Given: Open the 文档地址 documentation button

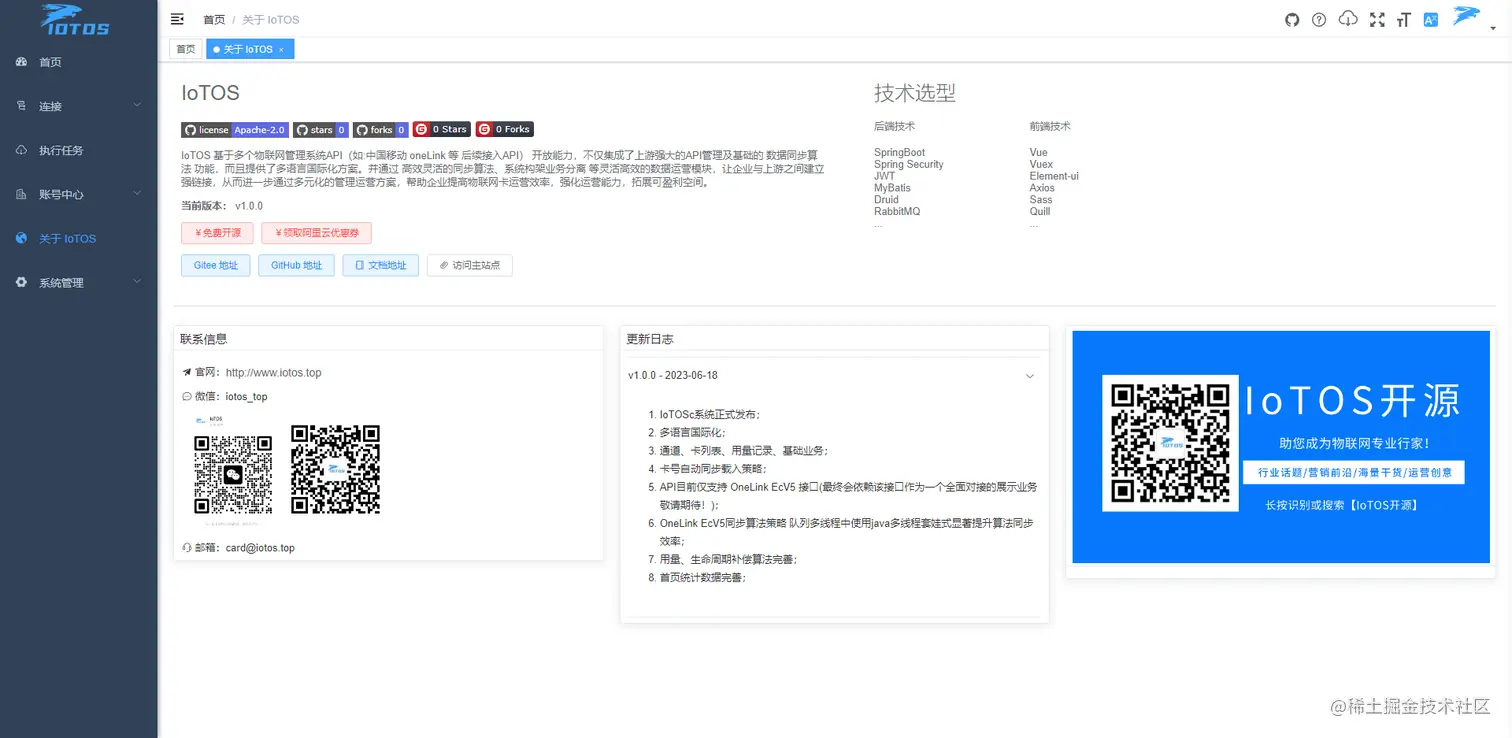Looking at the screenshot, I should click(x=380, y=265).
